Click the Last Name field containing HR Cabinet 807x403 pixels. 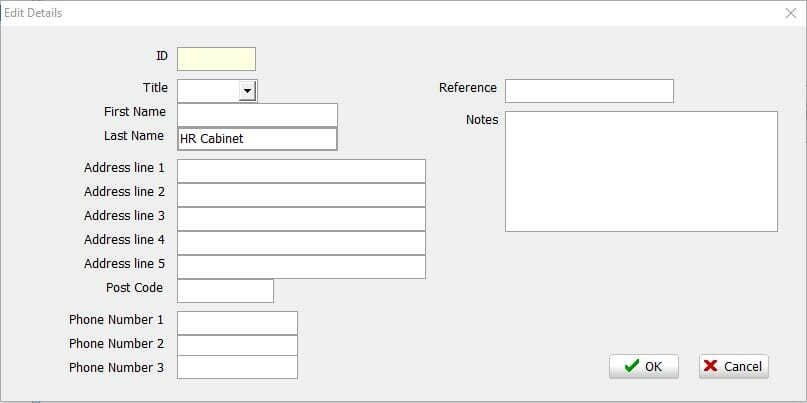257,139
